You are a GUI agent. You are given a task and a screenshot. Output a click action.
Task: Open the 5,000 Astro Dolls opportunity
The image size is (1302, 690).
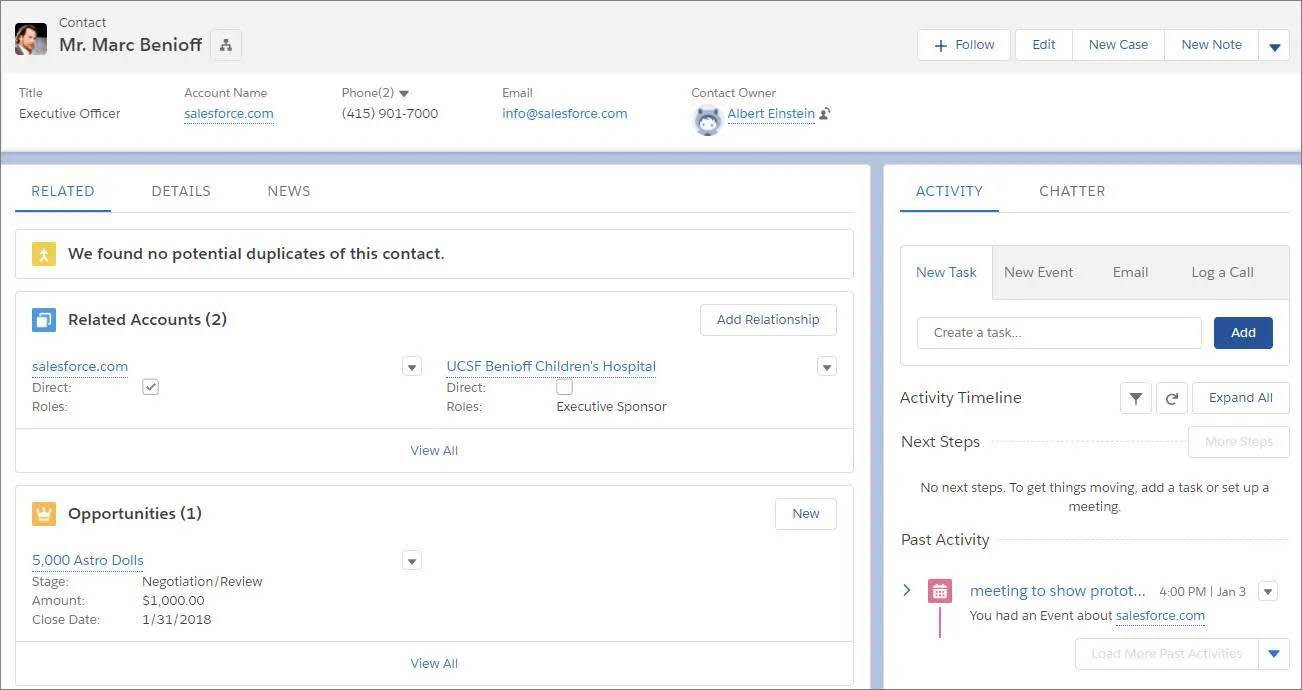point(88,561)
